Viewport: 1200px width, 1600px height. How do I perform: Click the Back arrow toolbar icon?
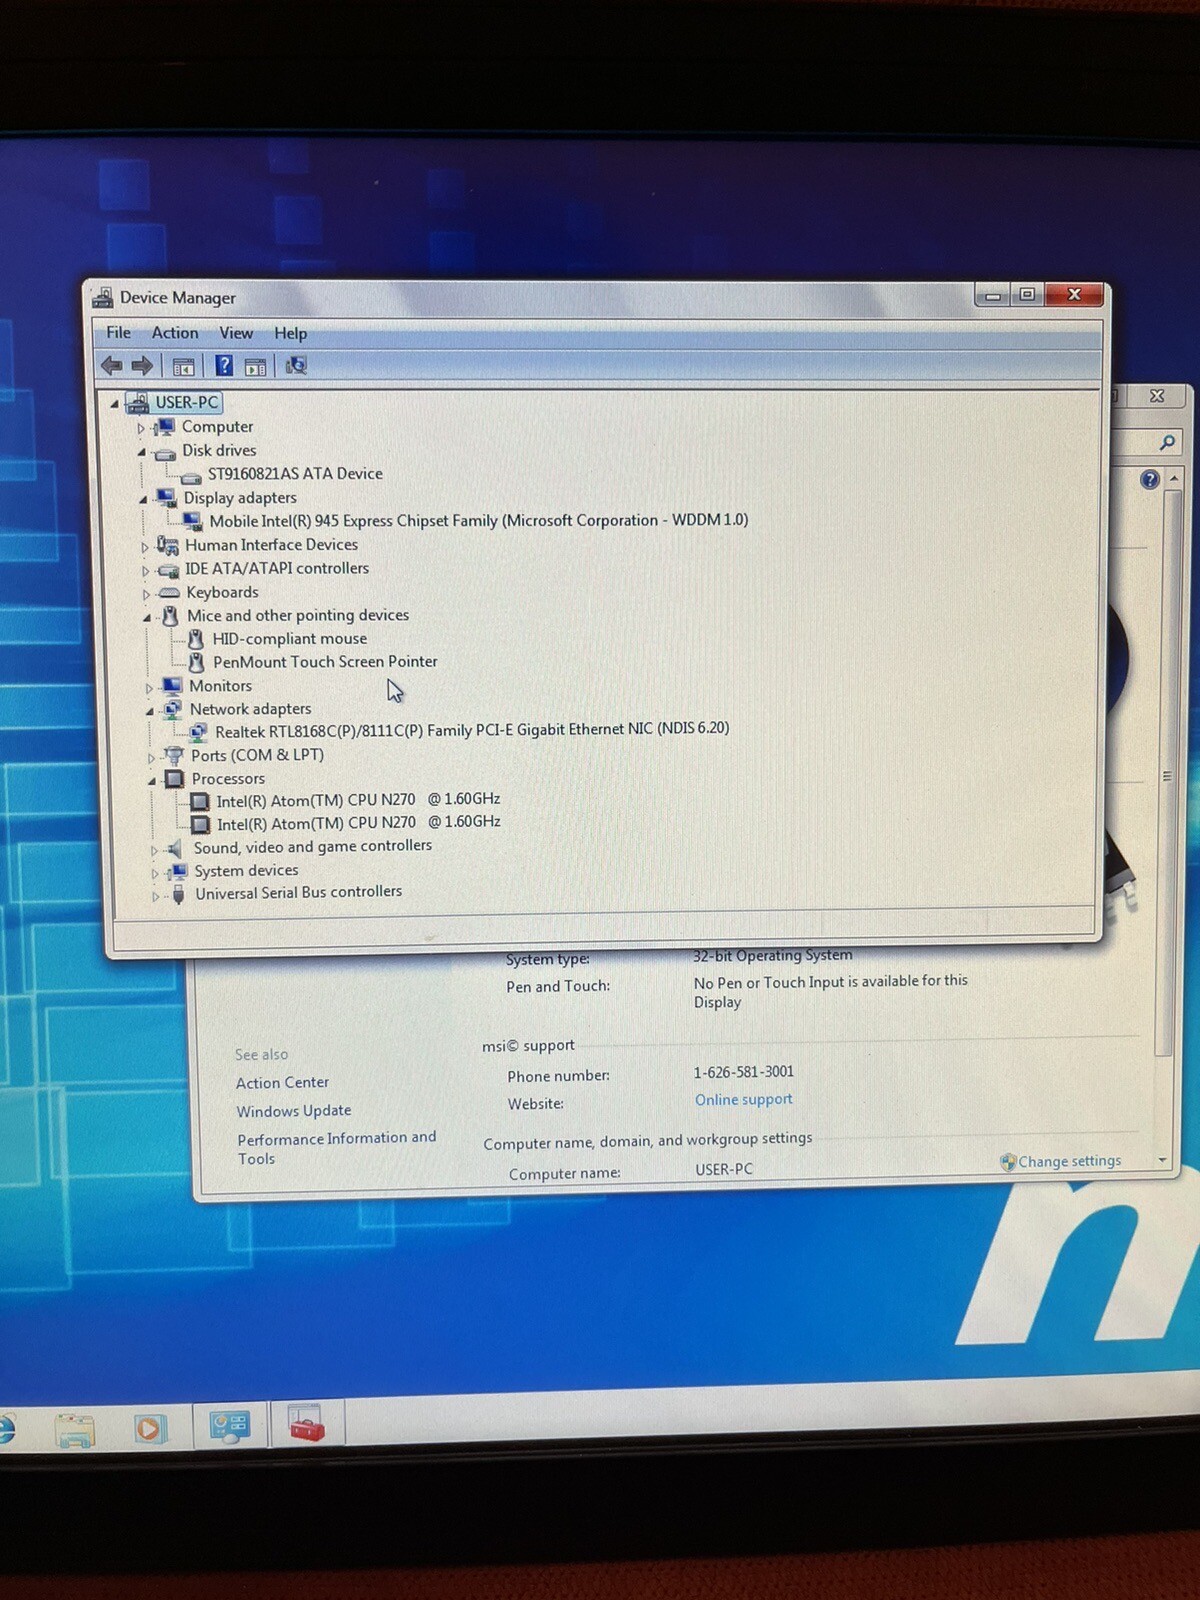112,366
